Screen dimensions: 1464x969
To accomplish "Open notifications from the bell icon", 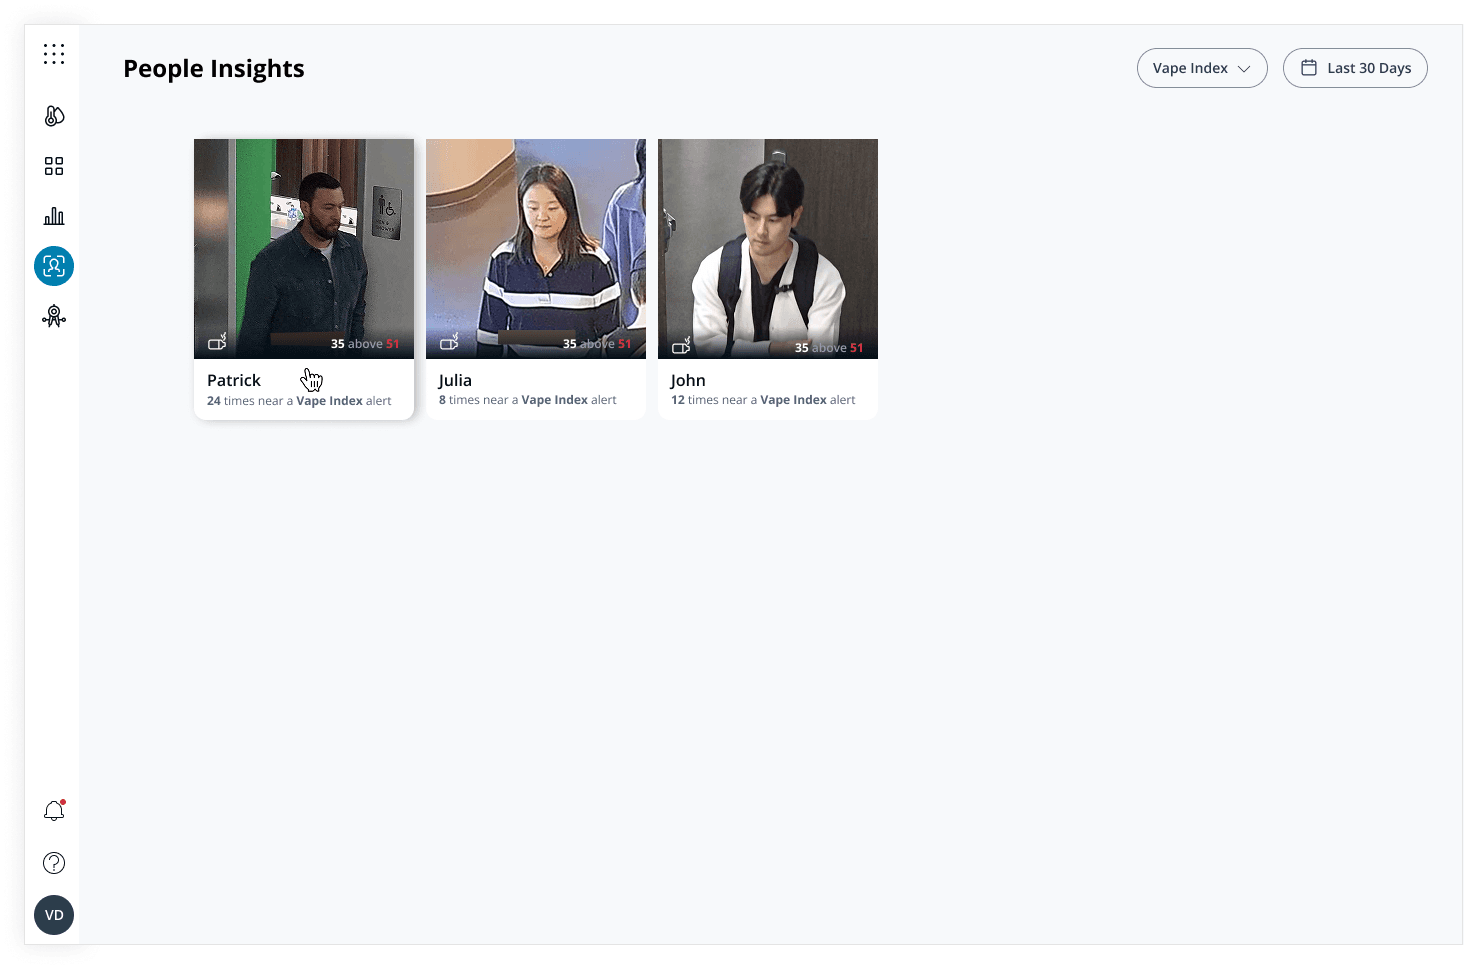I will pyautogui.click(x=54, y=810).
